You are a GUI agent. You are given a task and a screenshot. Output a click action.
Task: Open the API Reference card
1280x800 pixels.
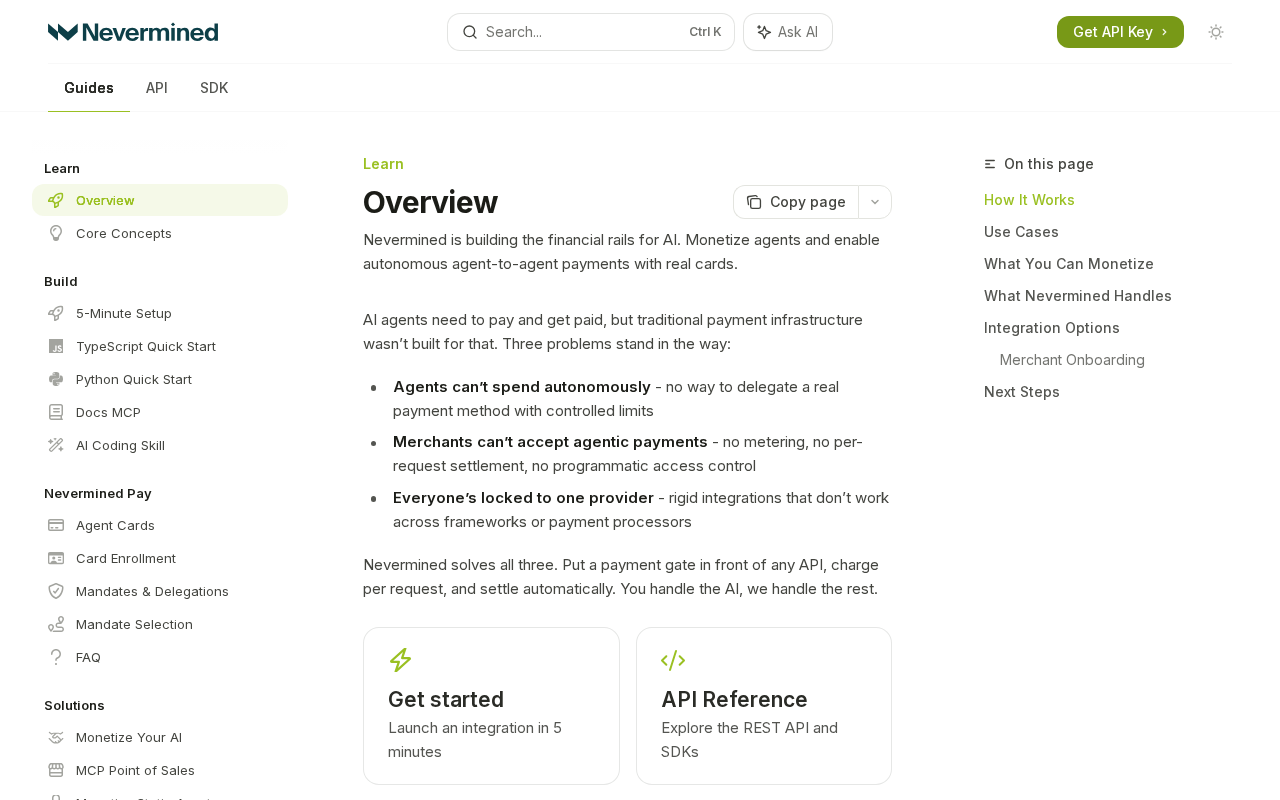click(764, 706)
